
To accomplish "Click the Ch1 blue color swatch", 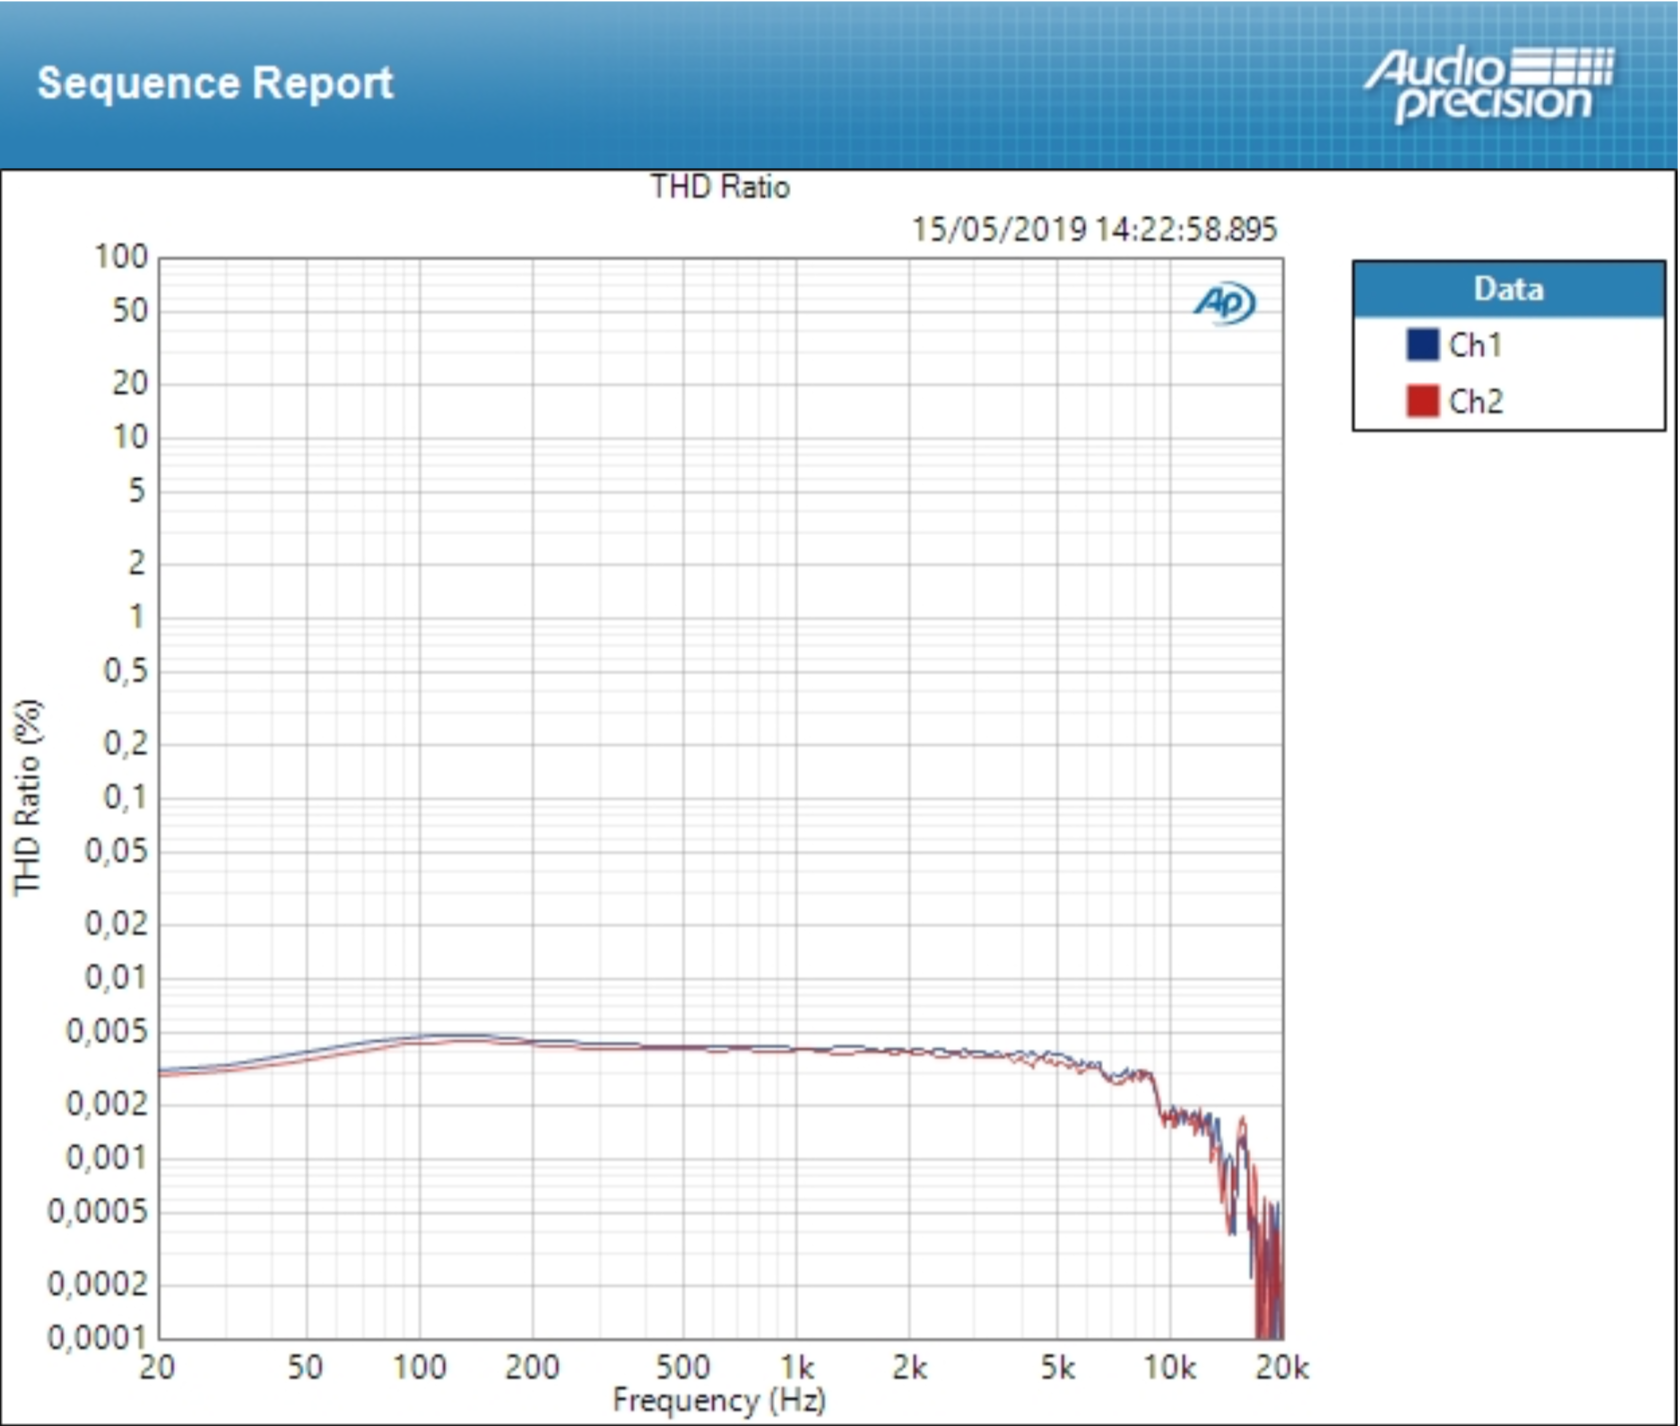I will pyautogui.click(x=1422, y=345).
